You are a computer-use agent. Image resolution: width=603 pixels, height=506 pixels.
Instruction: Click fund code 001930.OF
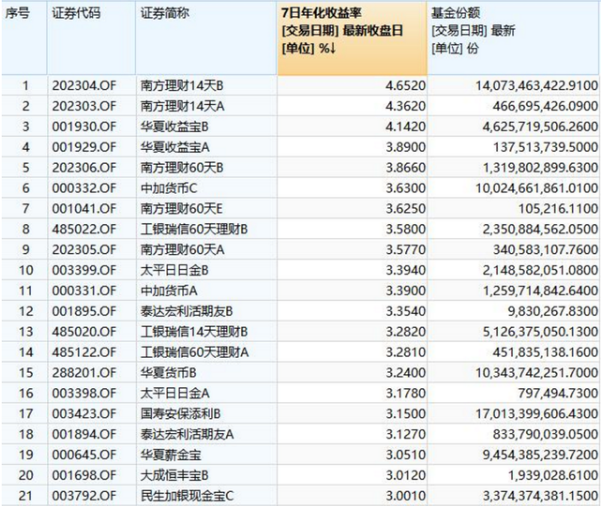click(84, 126)
